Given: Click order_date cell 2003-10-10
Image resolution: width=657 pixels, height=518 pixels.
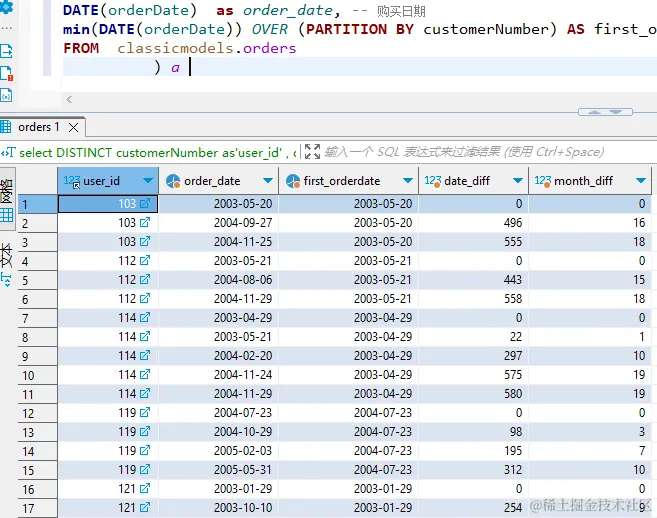Looking at the screenshot, I should coord(218,508).
